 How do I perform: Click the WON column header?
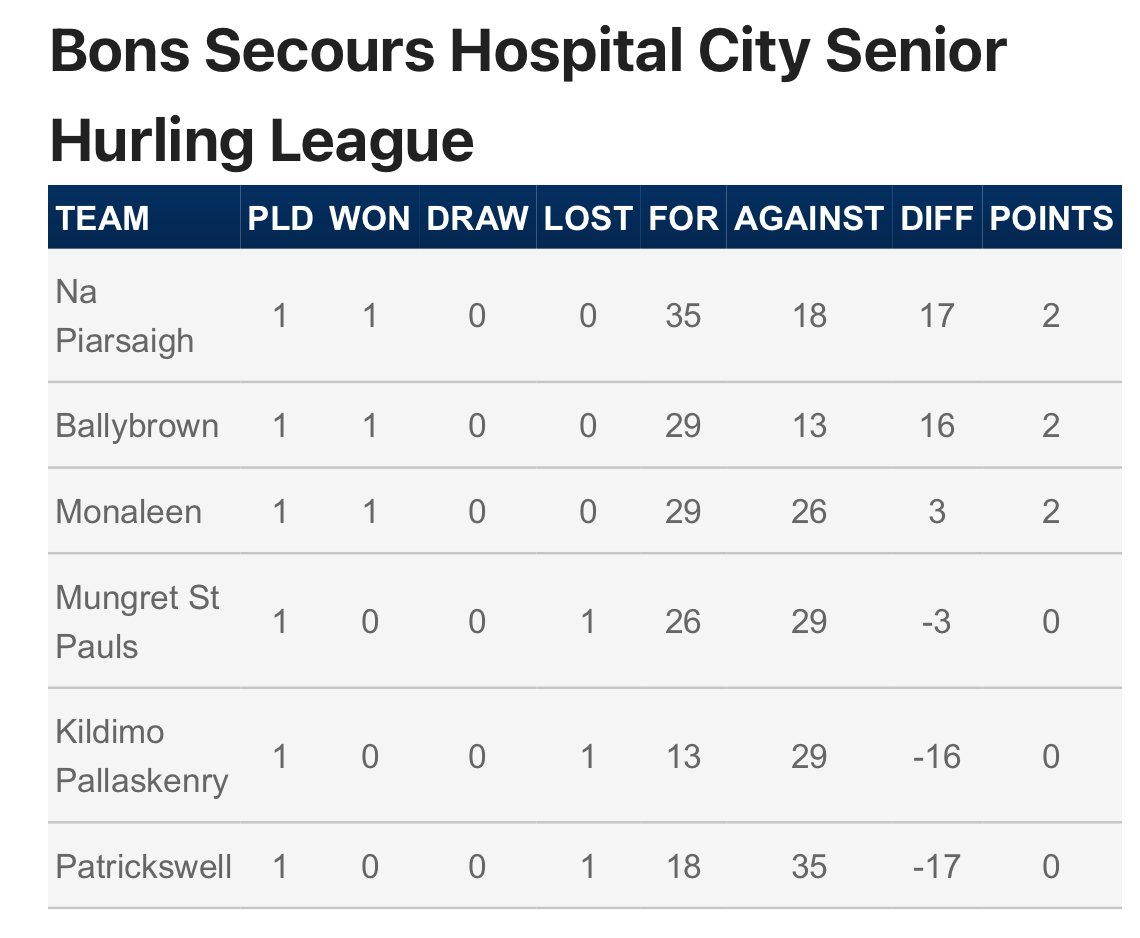tap(369, 218)
